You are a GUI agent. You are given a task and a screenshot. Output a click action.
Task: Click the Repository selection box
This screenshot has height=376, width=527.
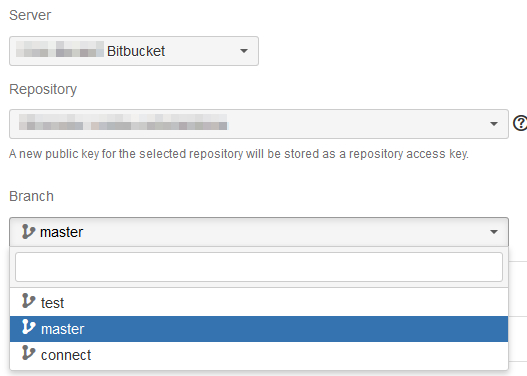coord(259,124)
